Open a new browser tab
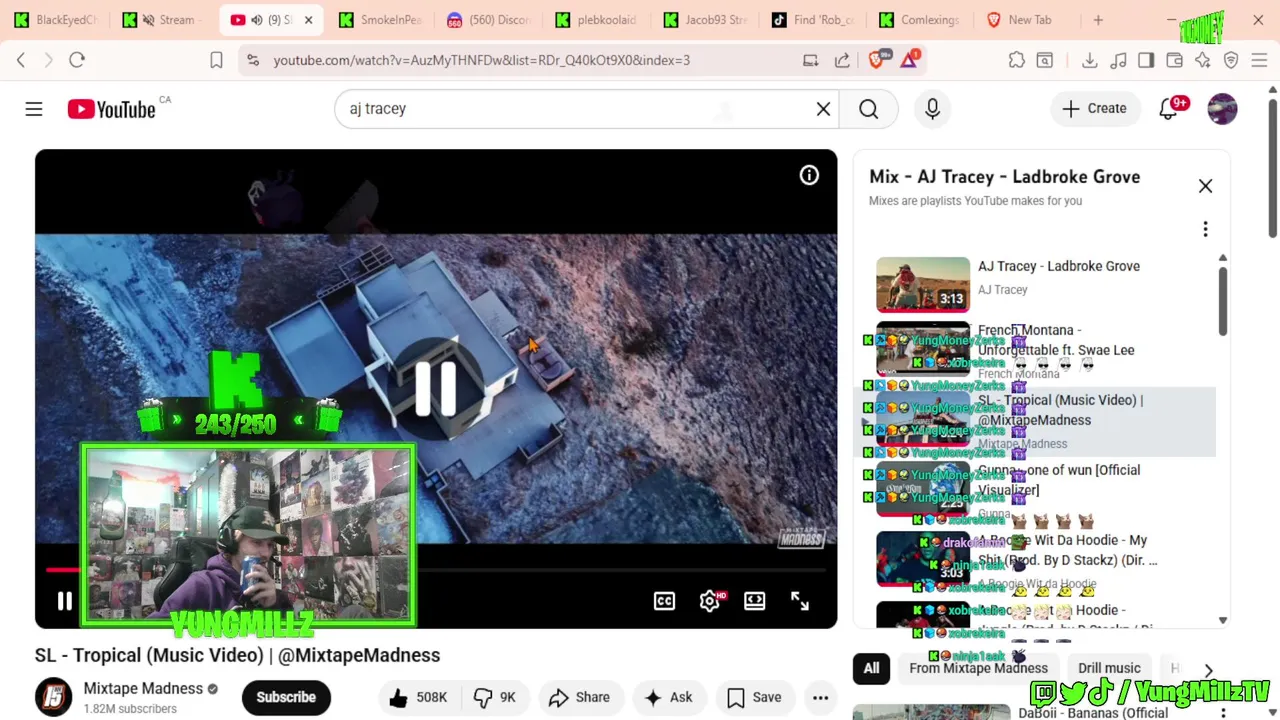The image size is (1280, 720). click(x=1098, y=20)
